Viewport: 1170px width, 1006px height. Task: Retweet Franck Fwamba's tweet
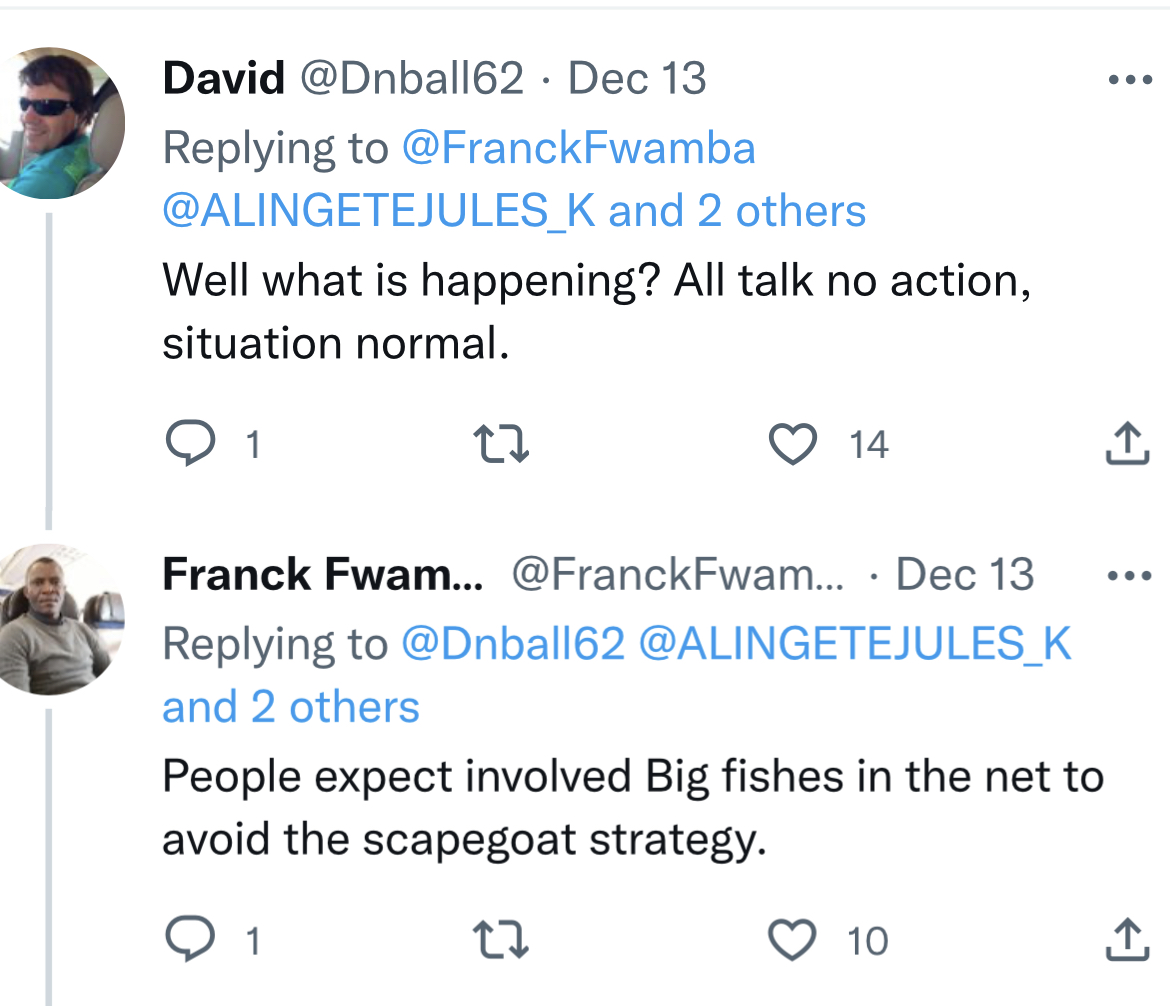[x=501, y=939]
